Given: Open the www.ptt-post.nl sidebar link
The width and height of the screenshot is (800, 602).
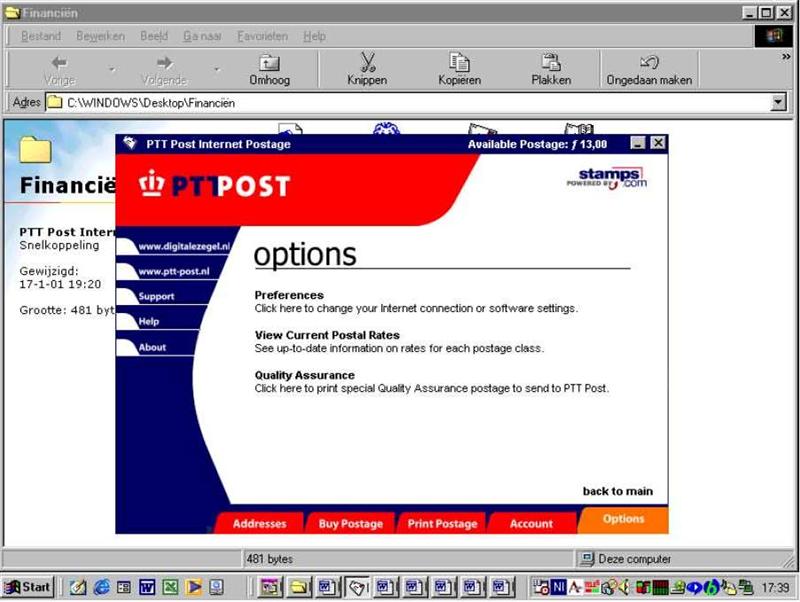Looking at the screenshot, I should 173,271.
